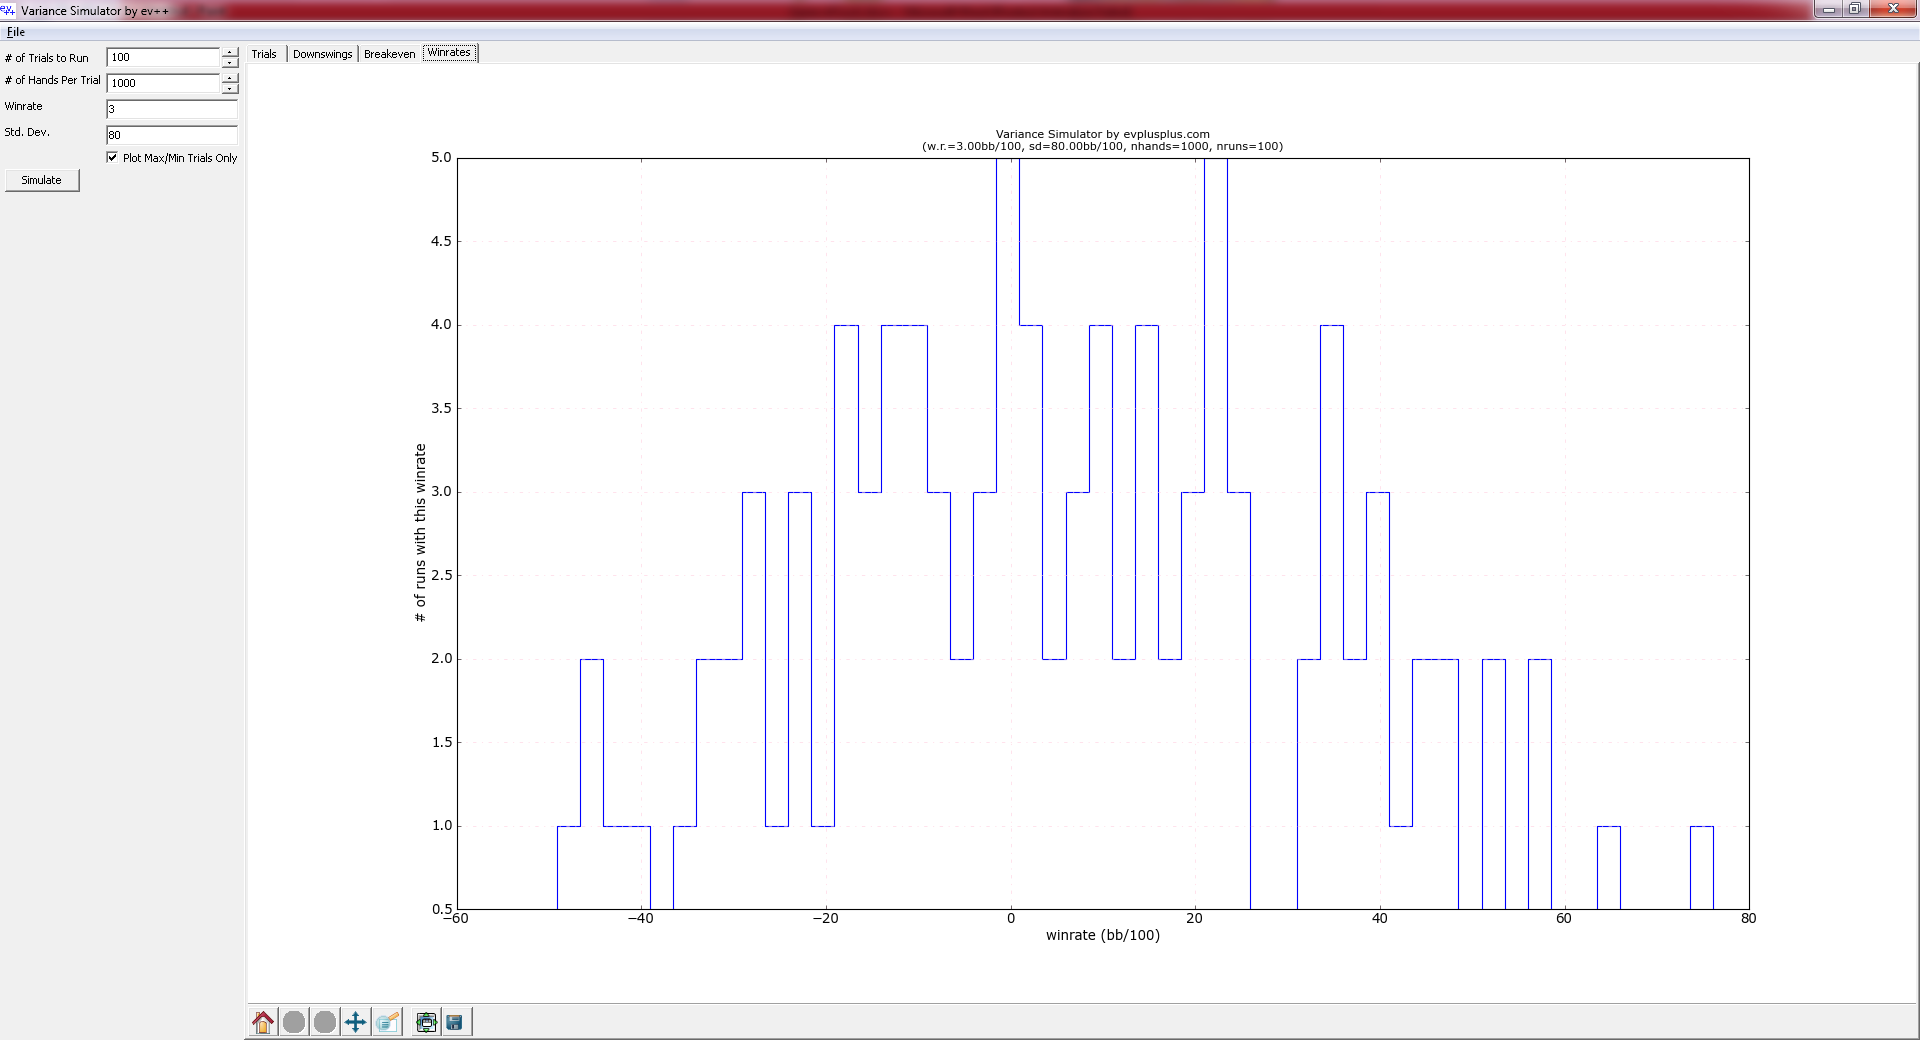This screenshot has width=1920, height=1040.
Task: Reset plot view with the Home icon
Action: point(263,1022)
